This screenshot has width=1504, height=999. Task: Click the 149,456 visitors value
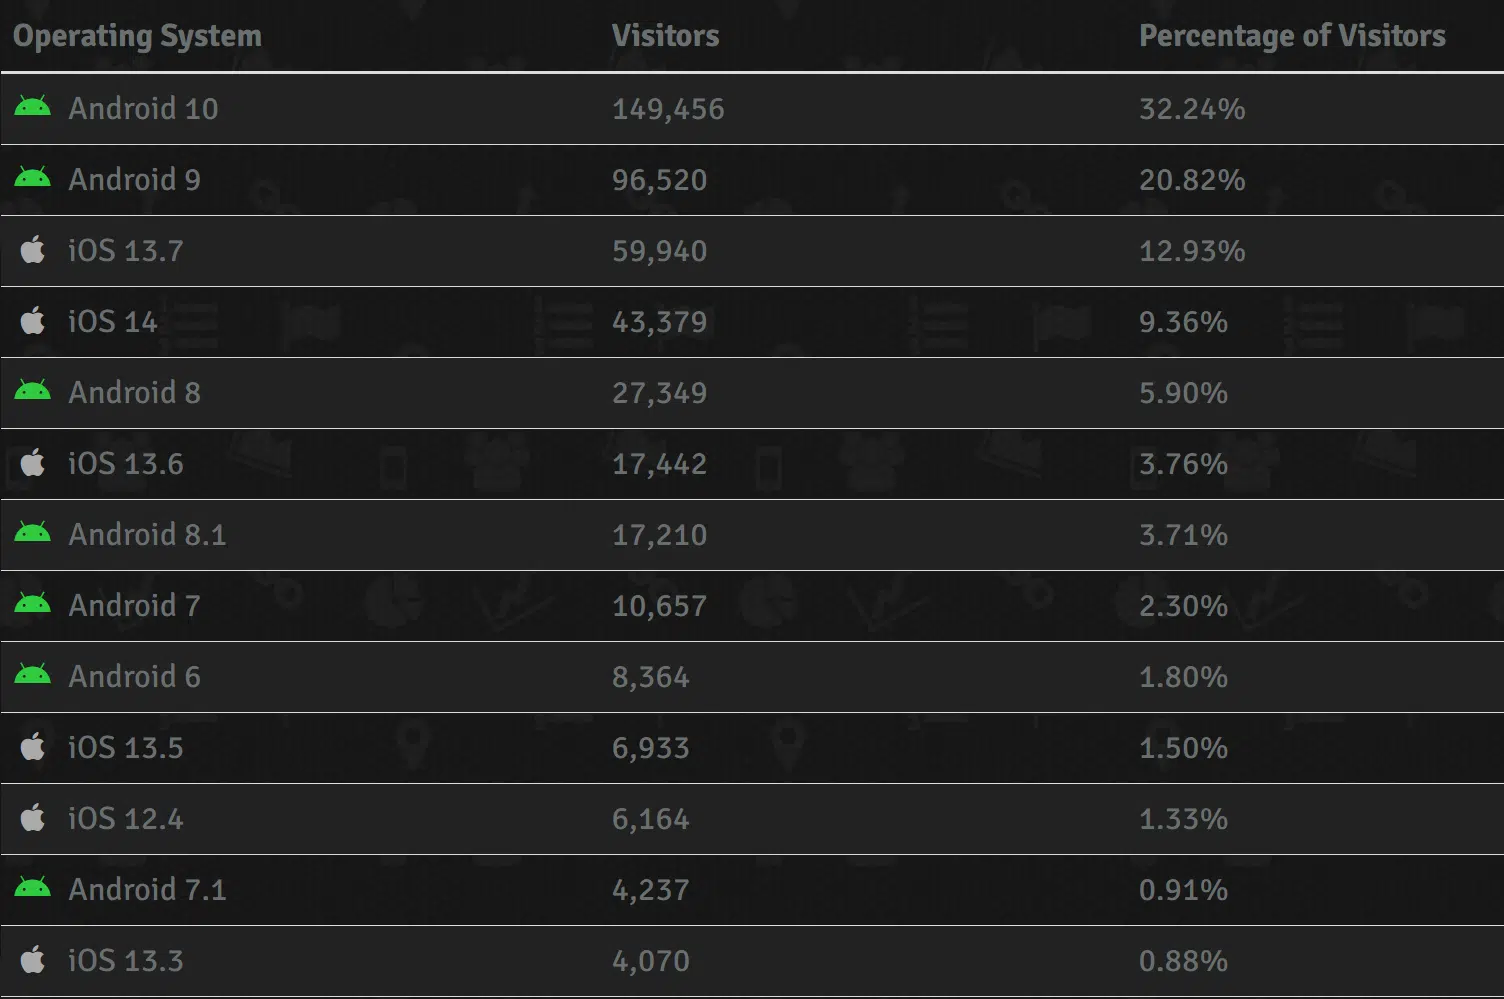click(668, 108)
